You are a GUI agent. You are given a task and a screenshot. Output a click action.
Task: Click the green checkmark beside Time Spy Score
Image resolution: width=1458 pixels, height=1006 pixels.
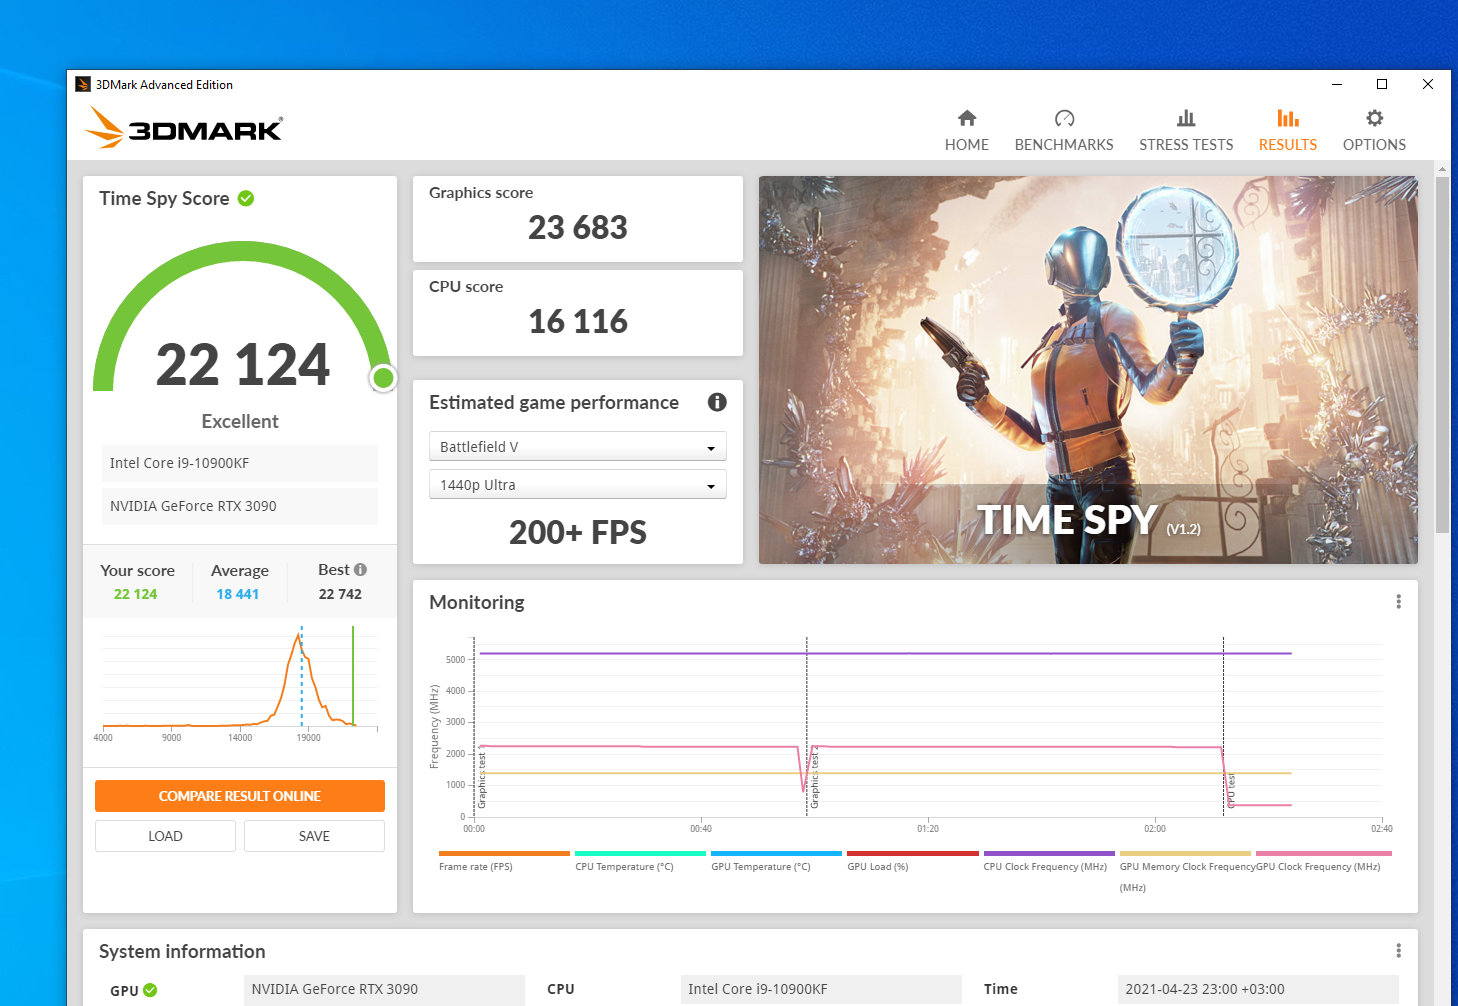coord(246,198)
